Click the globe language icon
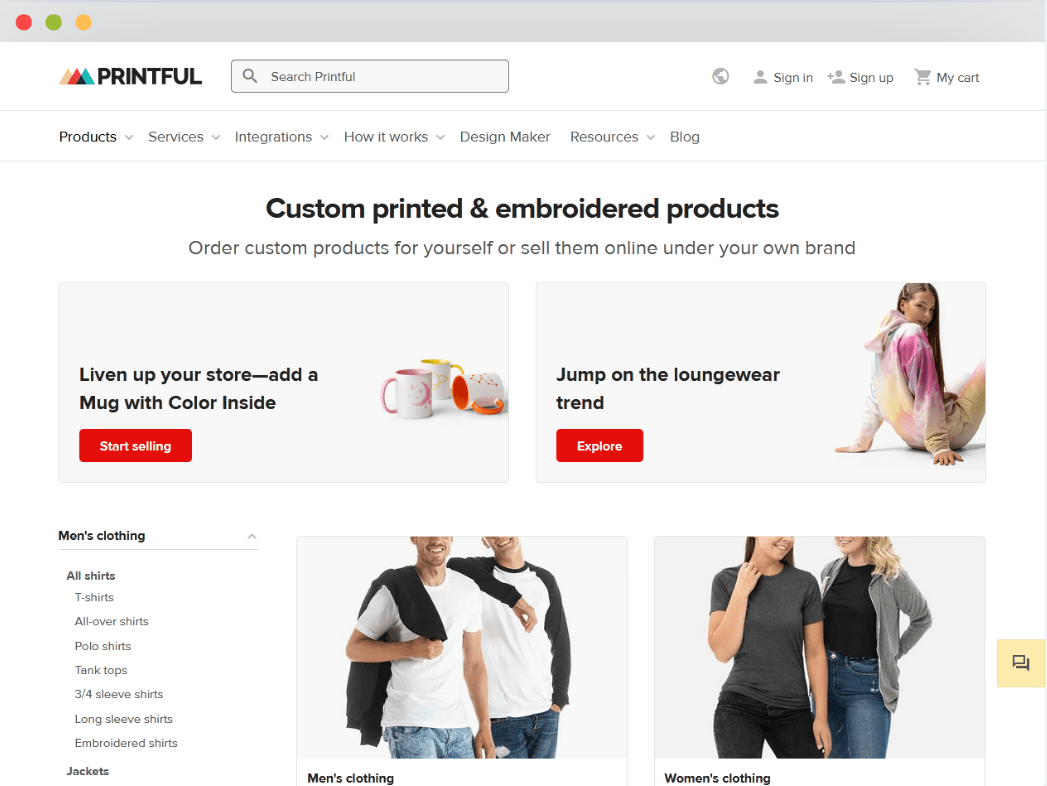Viewport: 1047px width, 786px height. point(720,77)
